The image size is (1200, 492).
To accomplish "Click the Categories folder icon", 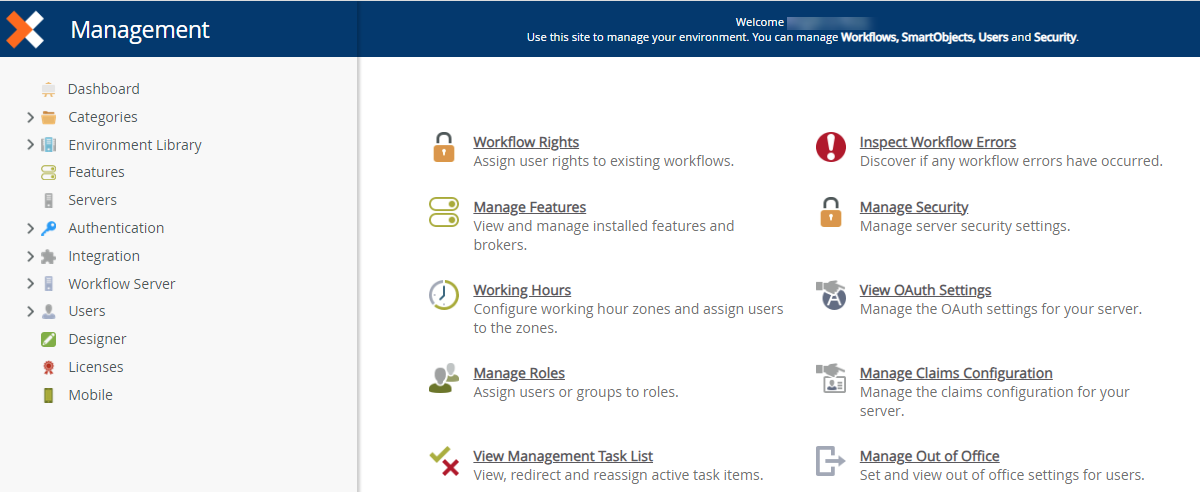I will click(x=49, y=117).
